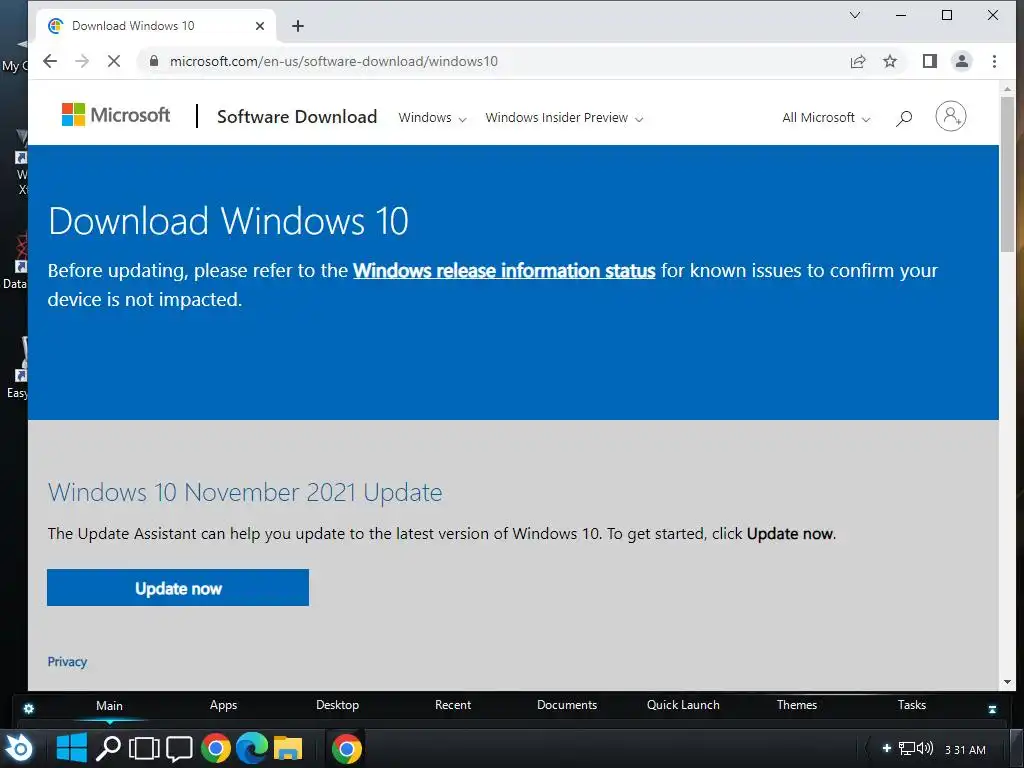Open the Windows Start menu
This screenshot has height=768, width=1024.
coord(72,748)
